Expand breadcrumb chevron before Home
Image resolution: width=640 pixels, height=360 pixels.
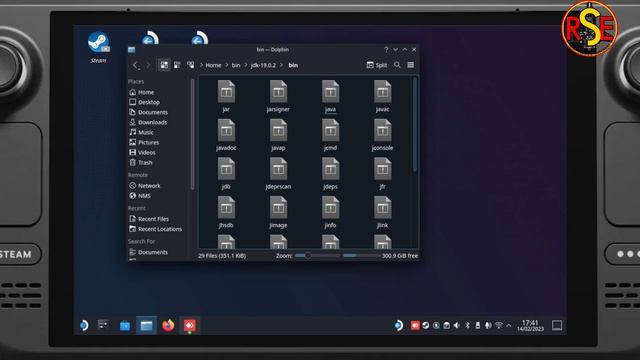pyautogui.click(x=201, y=65)
